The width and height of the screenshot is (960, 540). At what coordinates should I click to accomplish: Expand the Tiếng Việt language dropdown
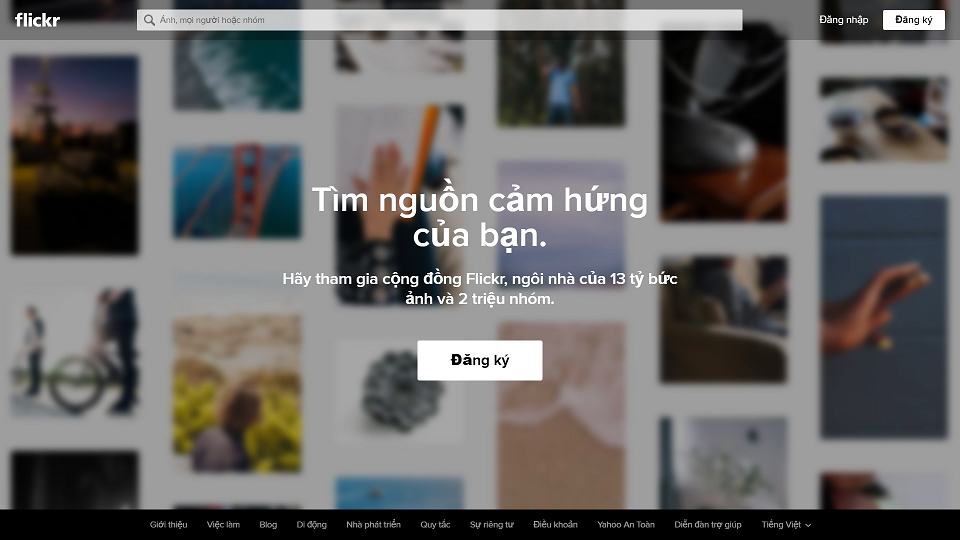786,525
